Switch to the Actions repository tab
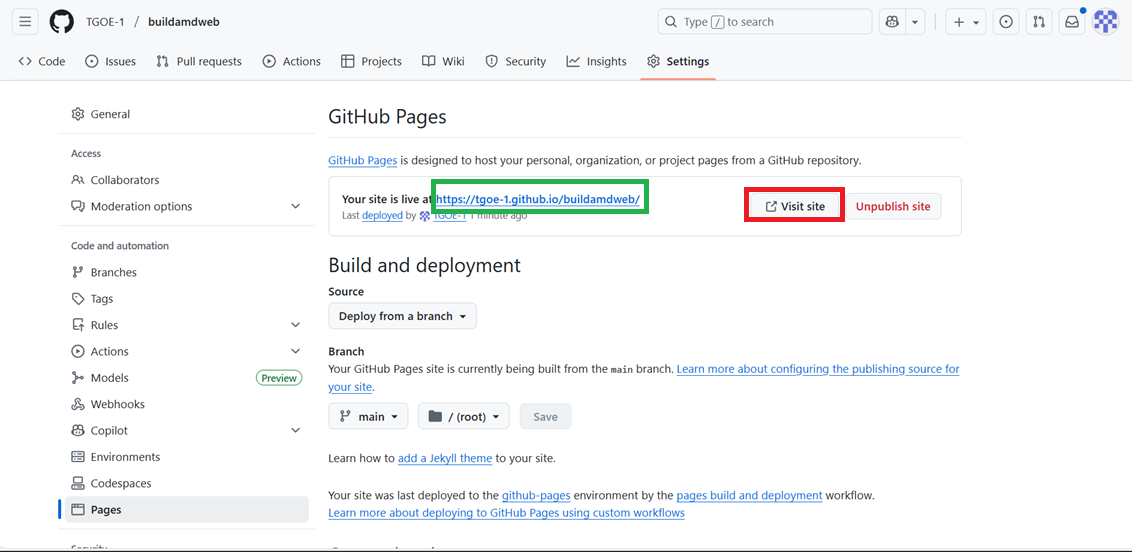 (291, 61)
